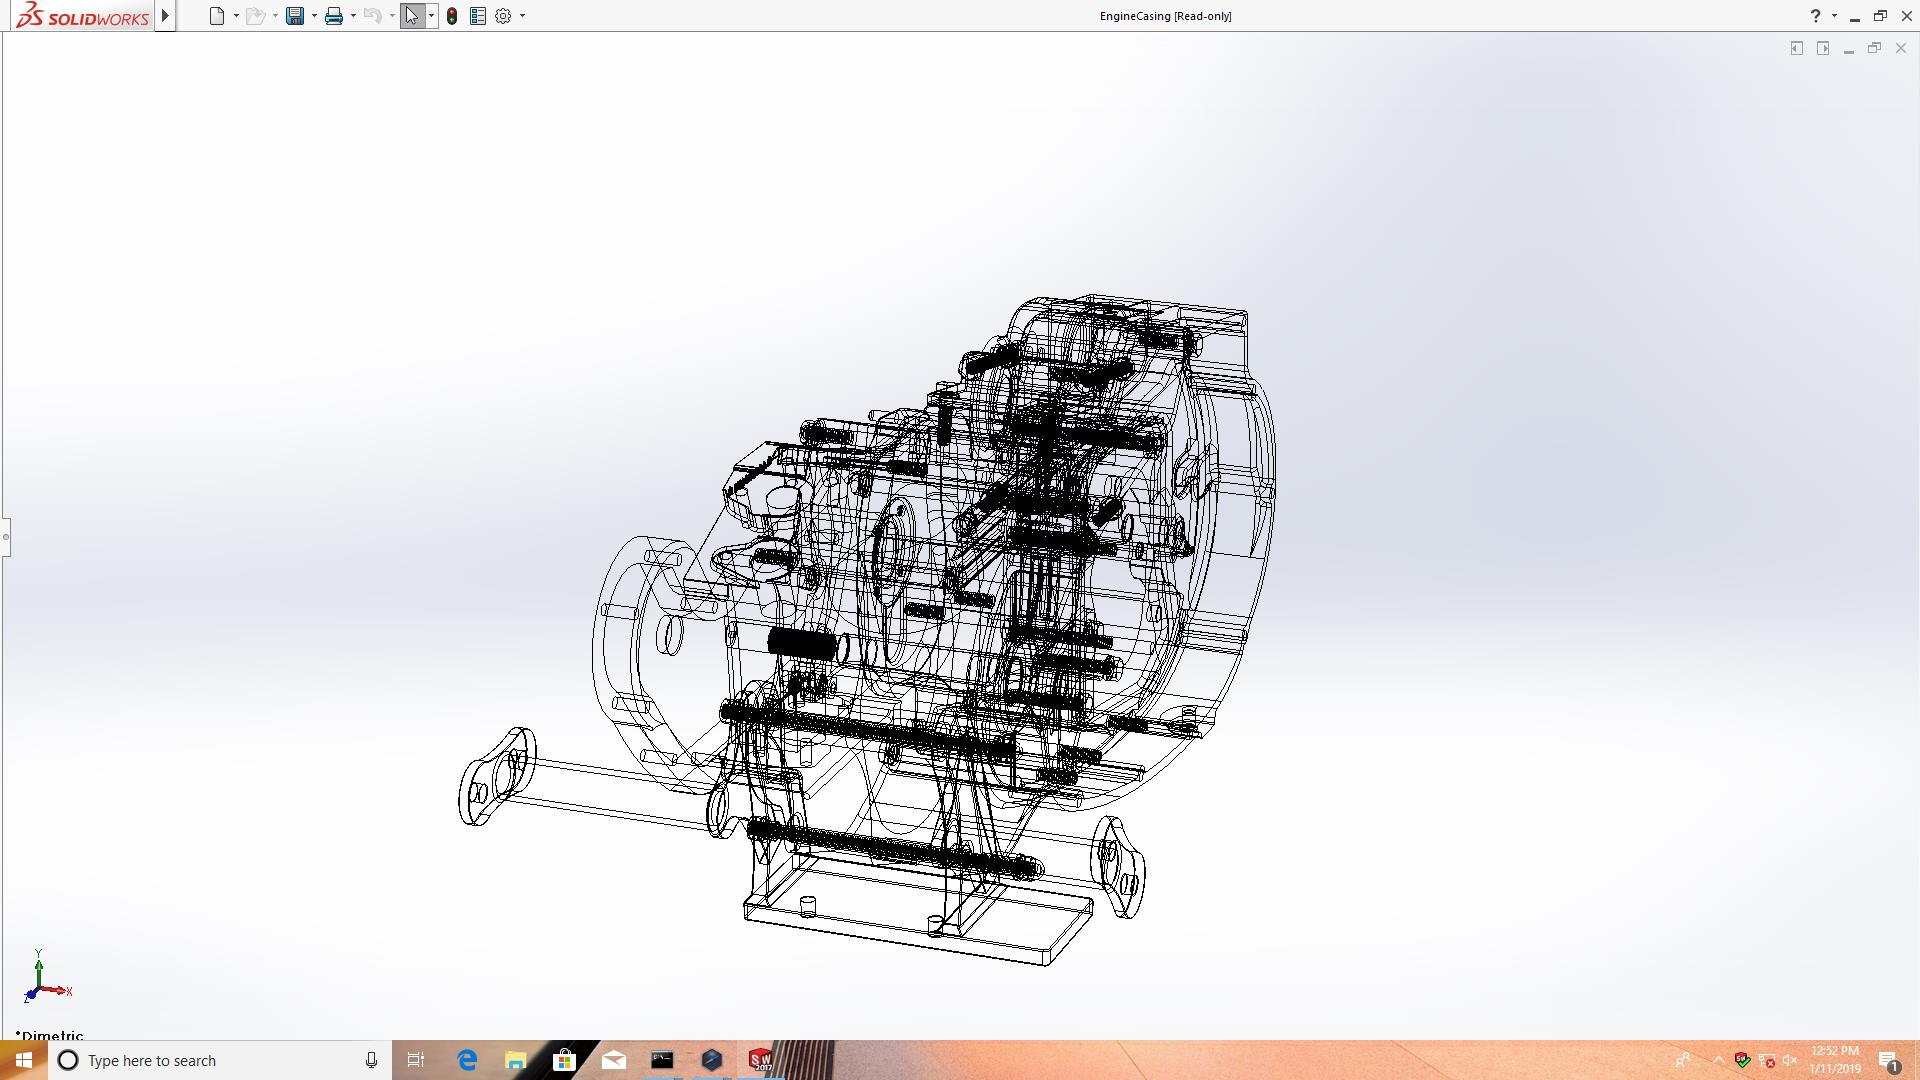Screen dimensions: 1920x1080
Task: Click the Rebuild traffic light icon
Action: (x=452, y=16)
